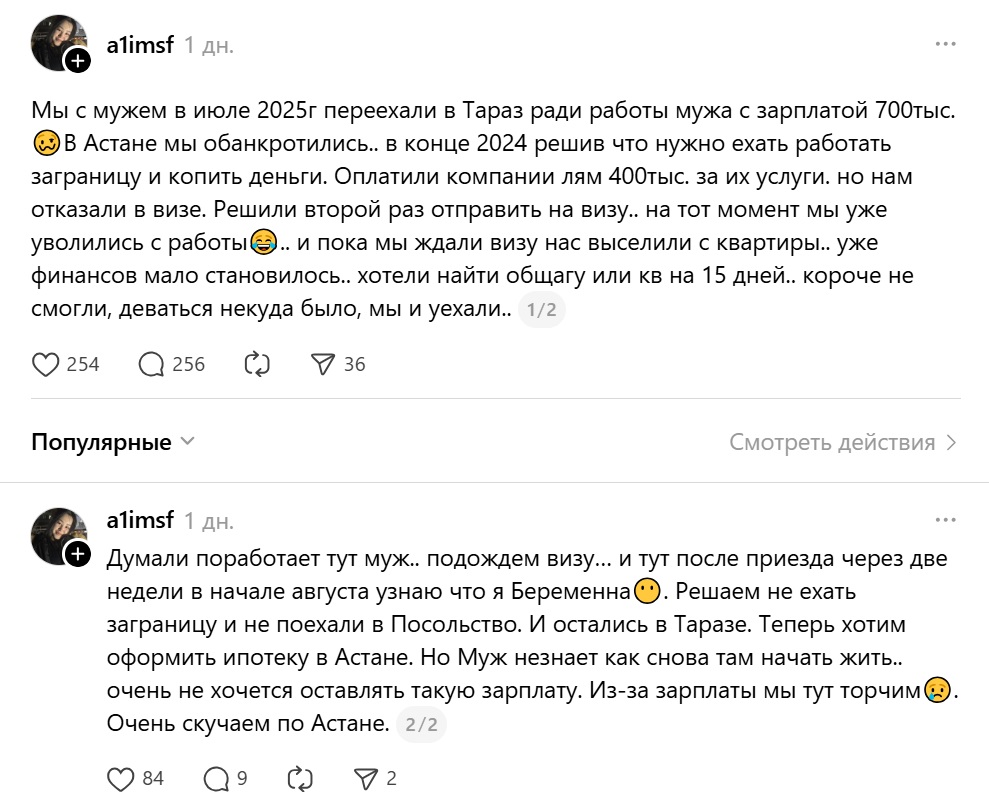Follow a1imsf via plus badge on first avatar

point(78,62)
